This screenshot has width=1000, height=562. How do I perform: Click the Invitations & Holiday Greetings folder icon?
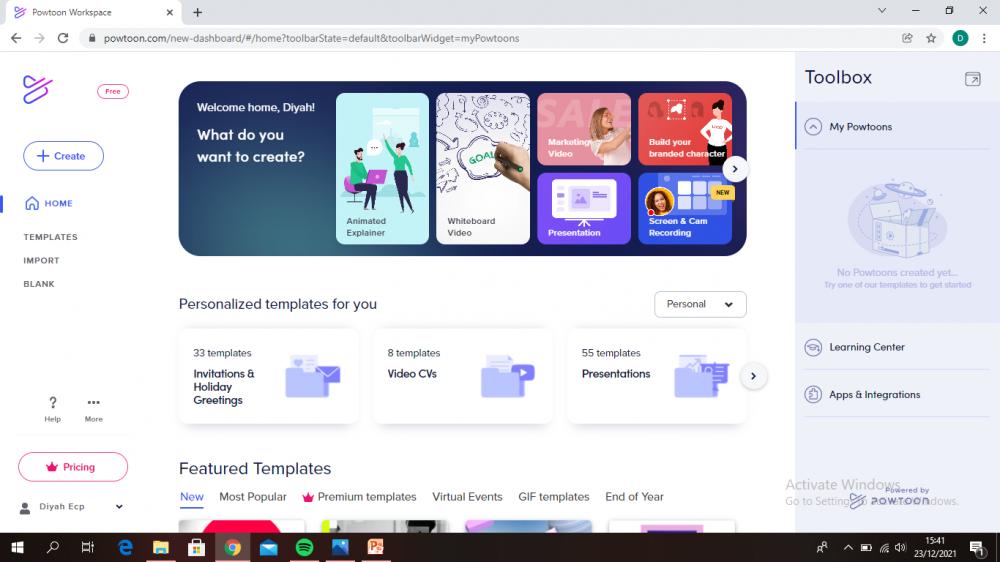[312, 376]
